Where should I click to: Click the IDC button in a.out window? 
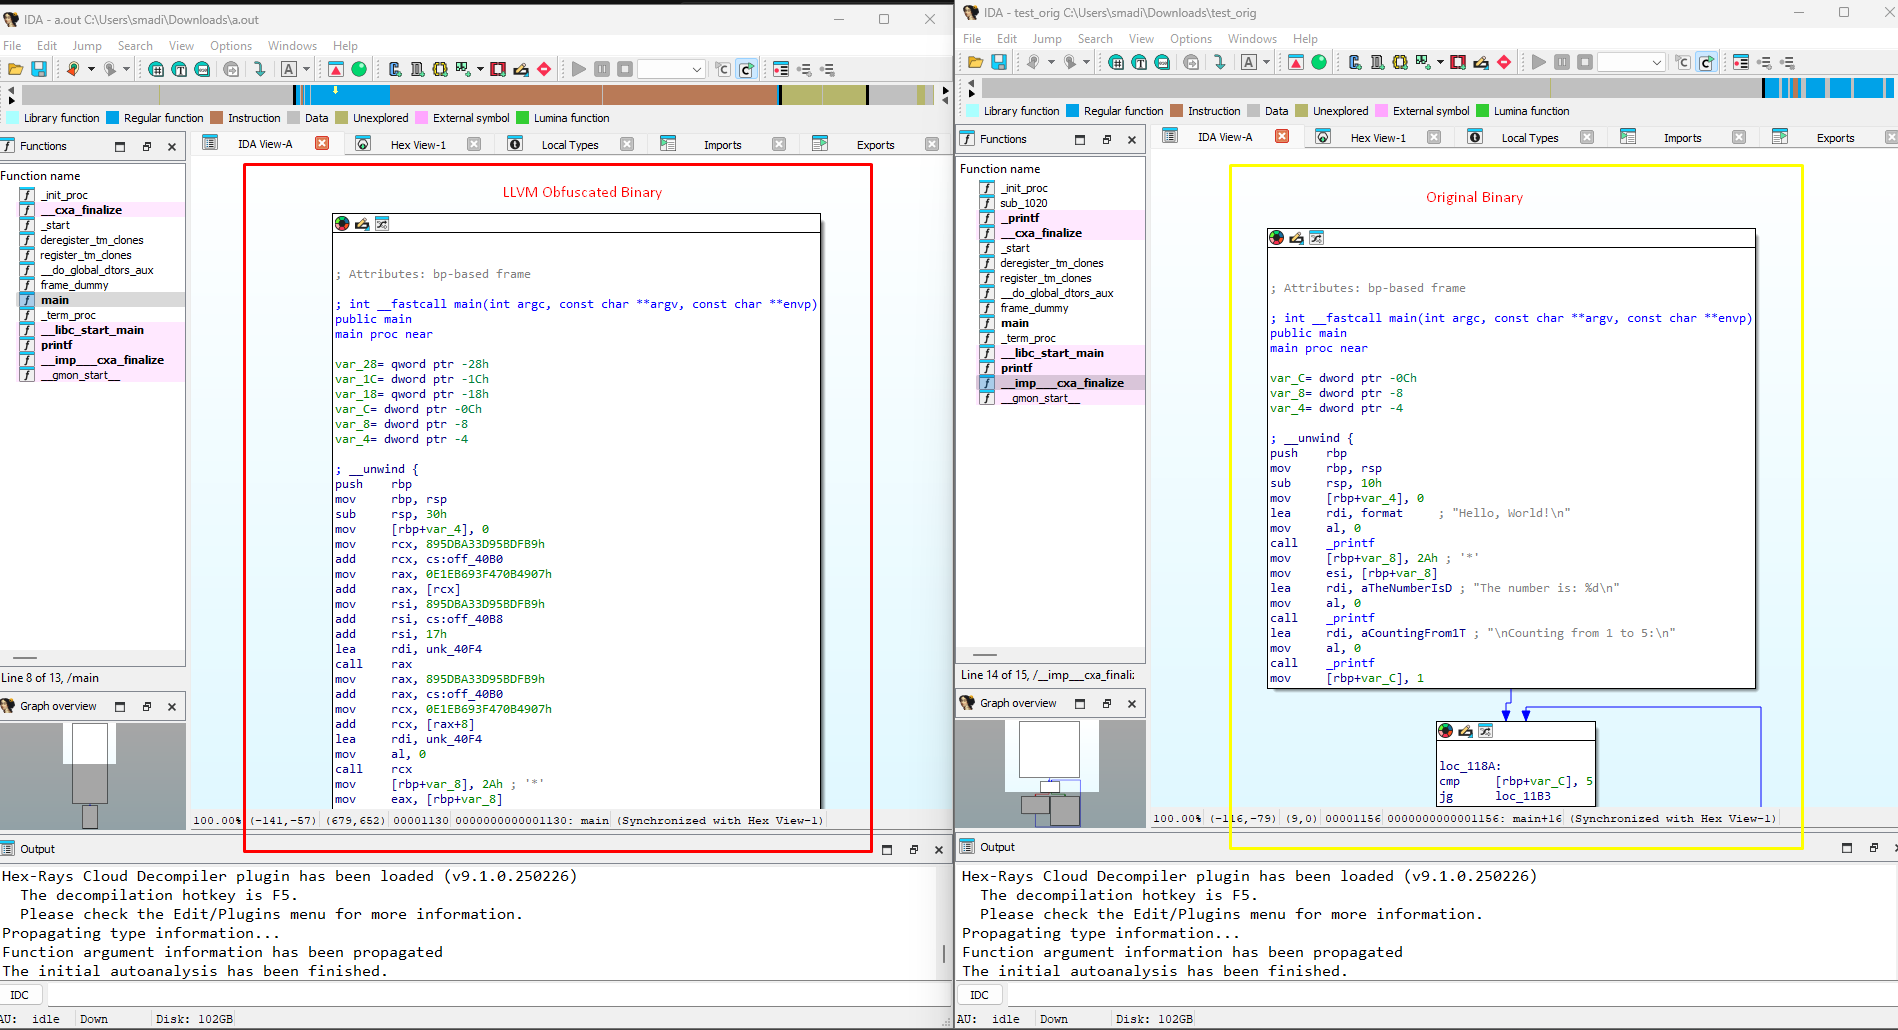click(20, 995)
